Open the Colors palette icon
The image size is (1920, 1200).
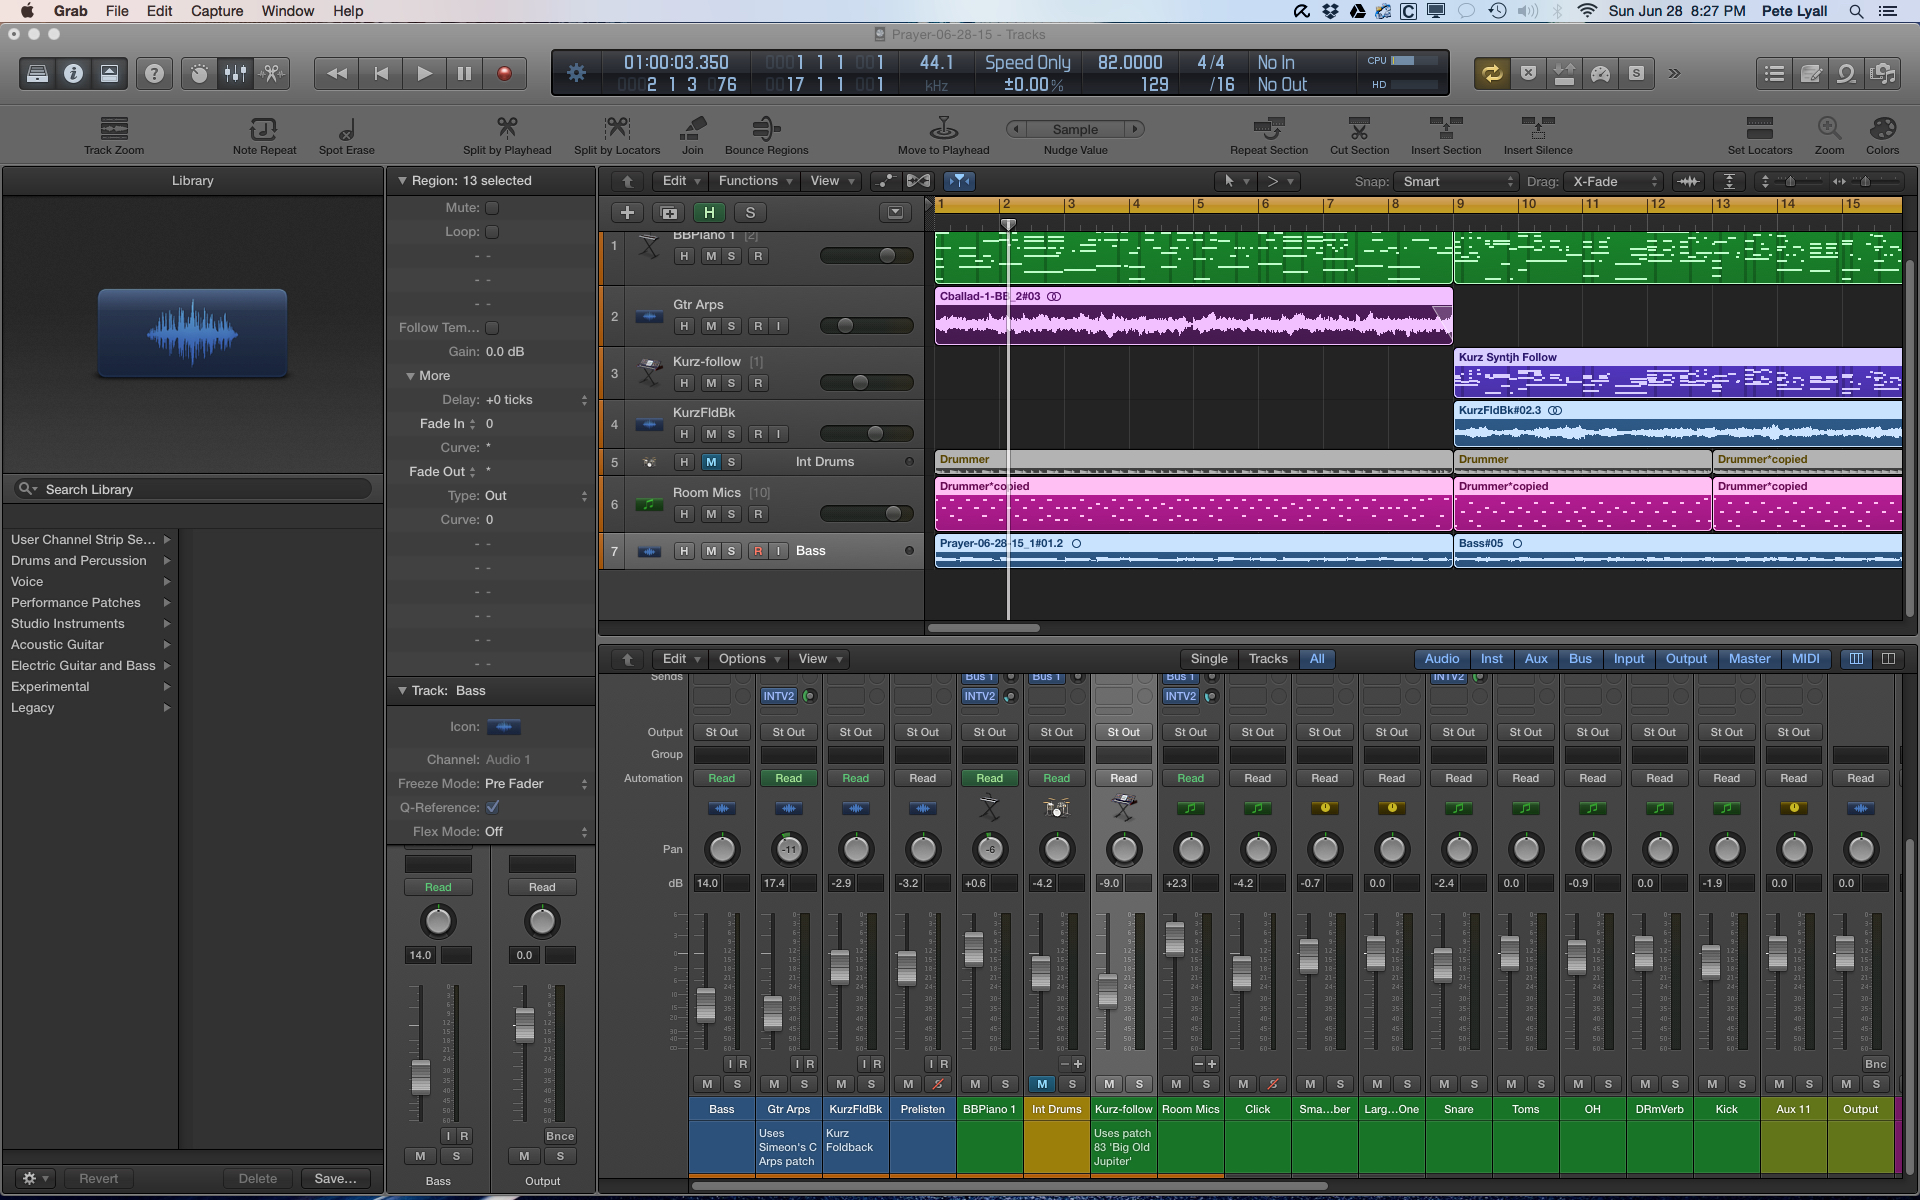pyautogui.click(x=1881, y=128)
